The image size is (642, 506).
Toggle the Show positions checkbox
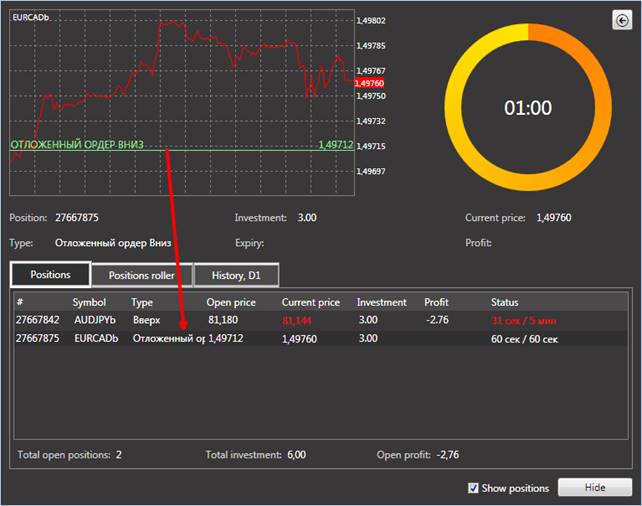pos(474,488)
